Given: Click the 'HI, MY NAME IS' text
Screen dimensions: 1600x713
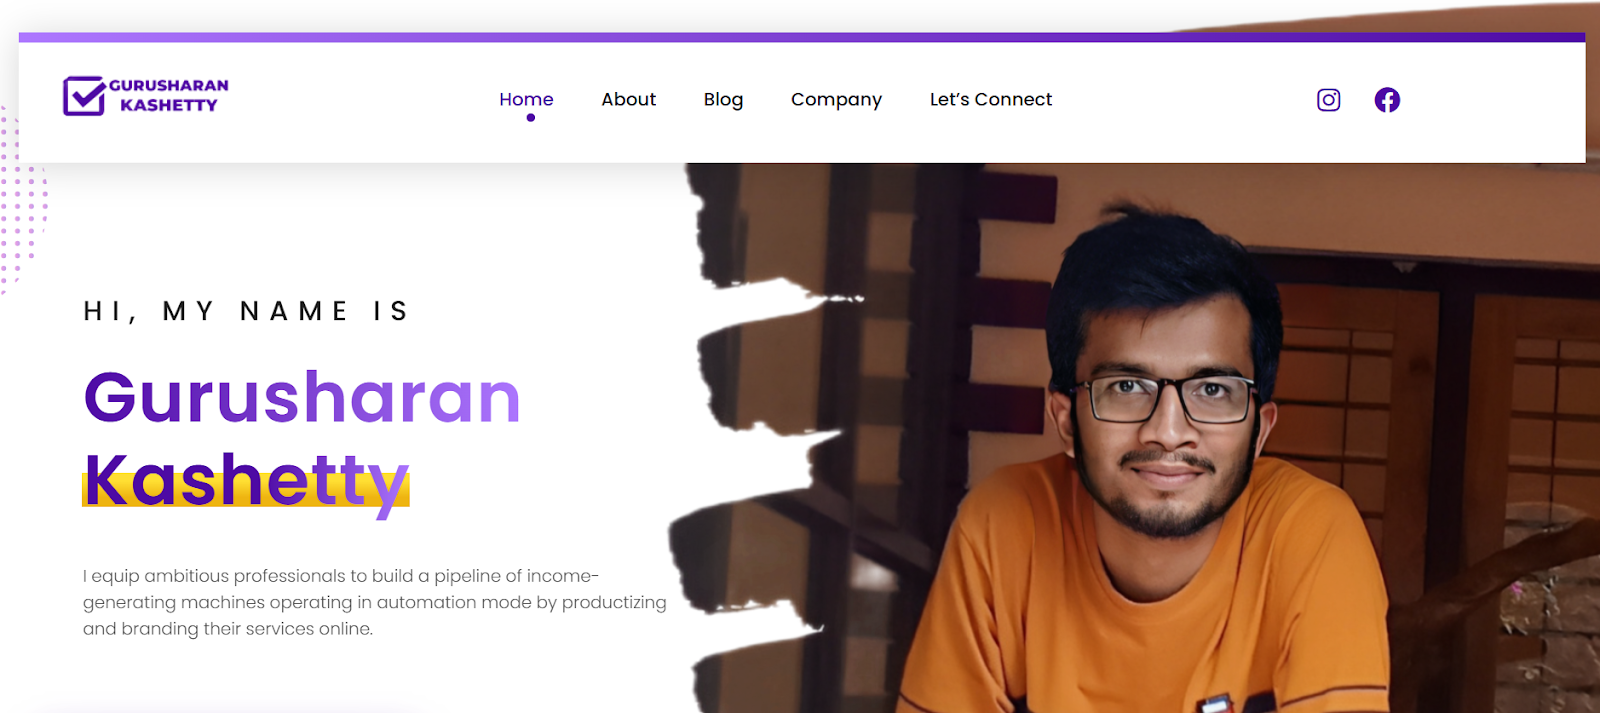Looking at the screenshot, I should pyautogui.click(x=246, y=311).
